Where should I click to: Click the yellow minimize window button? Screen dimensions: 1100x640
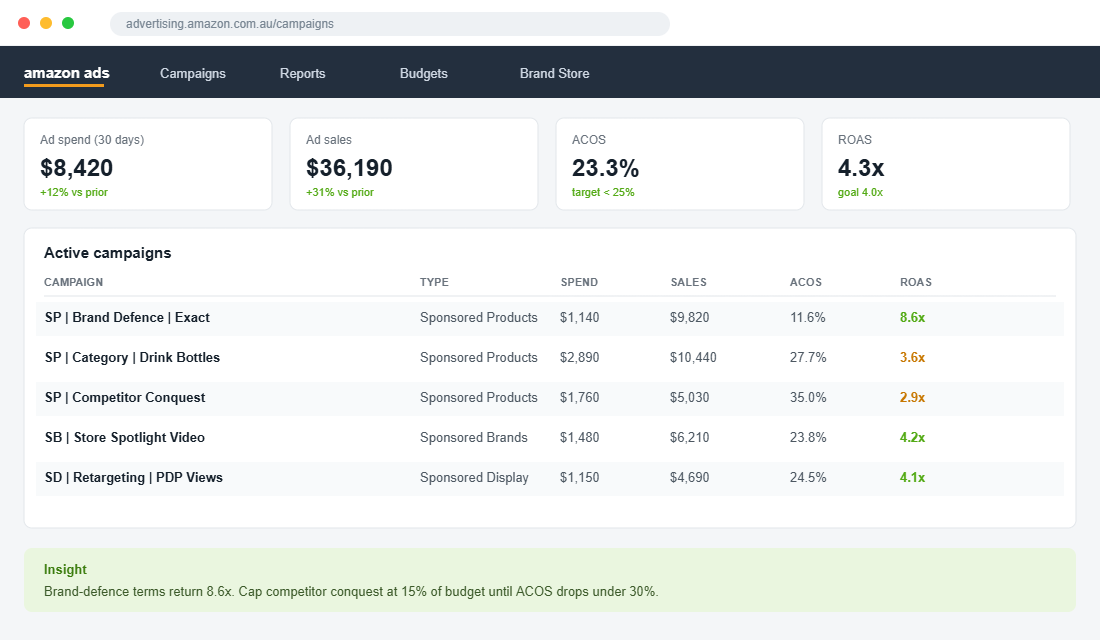pyautogui.click(x=46, y=23)
